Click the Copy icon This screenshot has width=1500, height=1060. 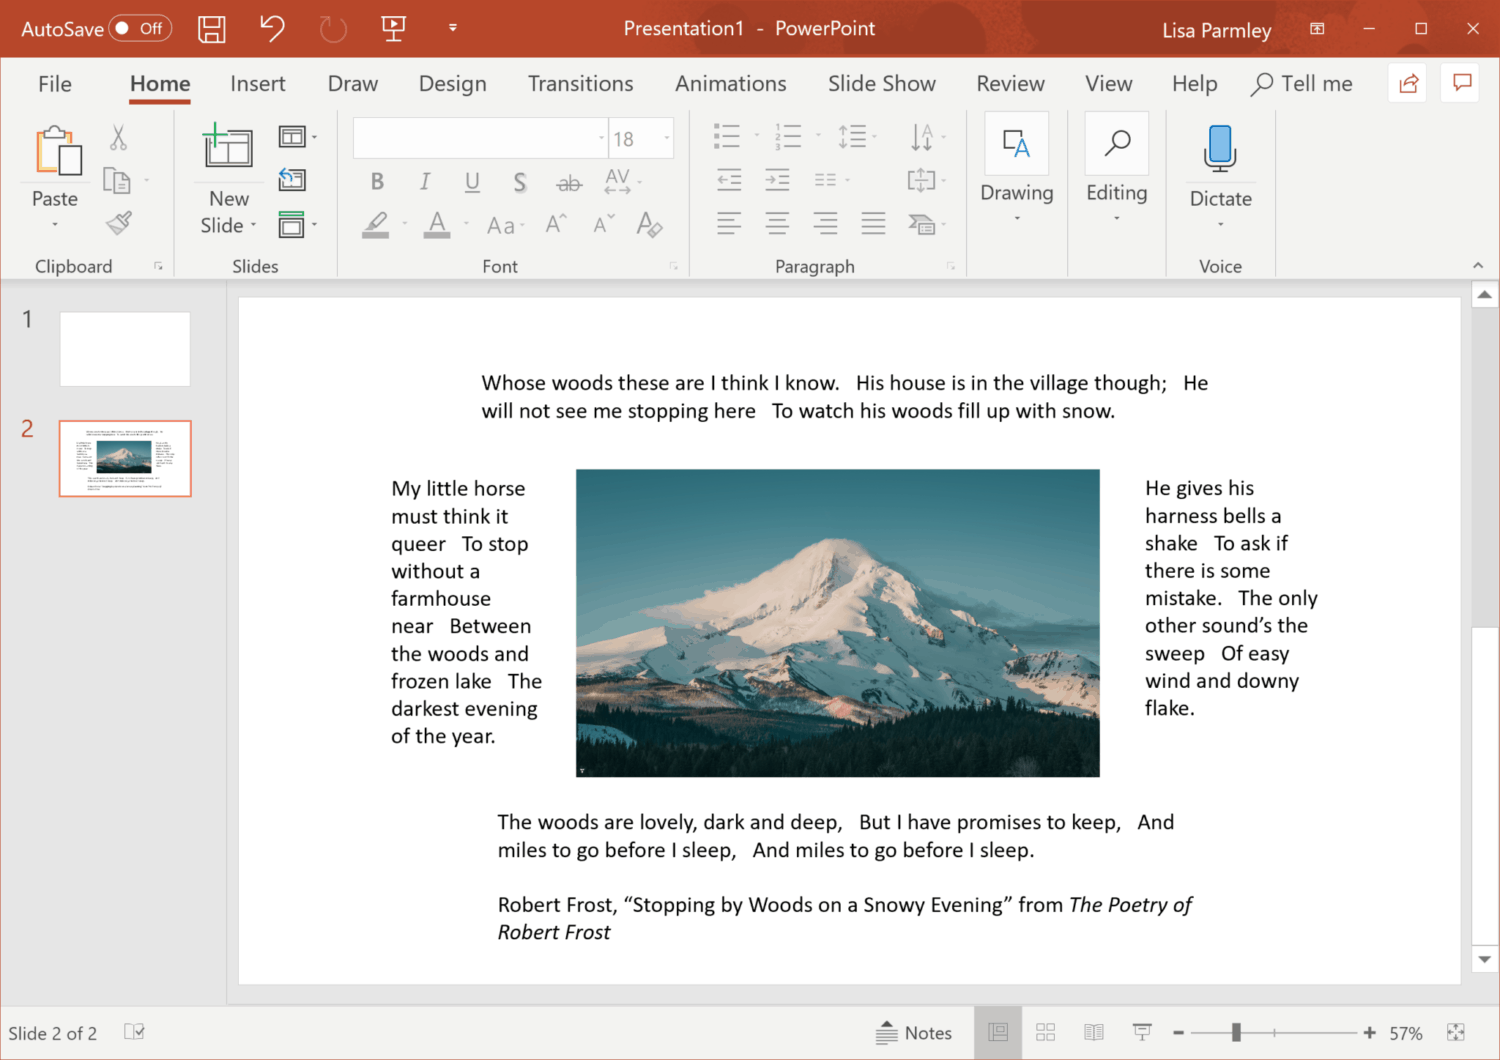pyautogui.click(x=117, y=181)
